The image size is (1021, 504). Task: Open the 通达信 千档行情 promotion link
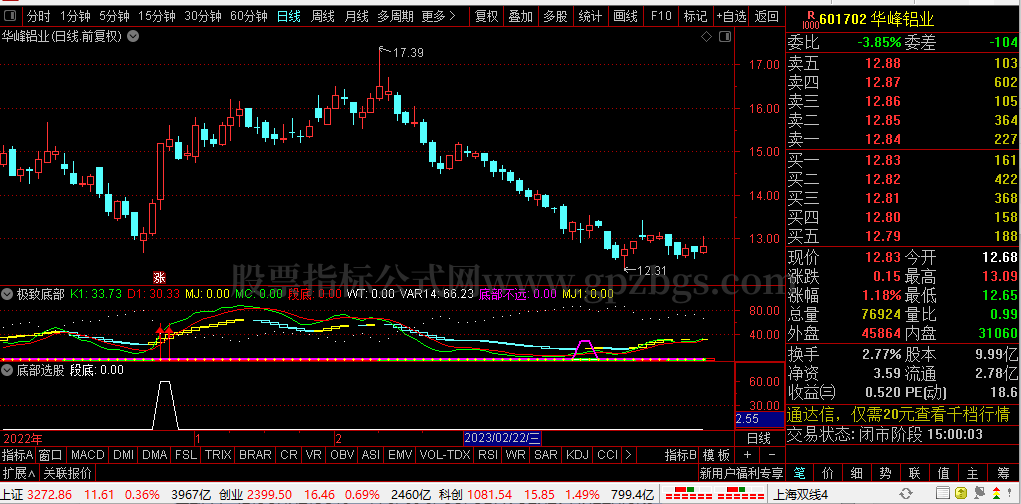click(899, 414)
